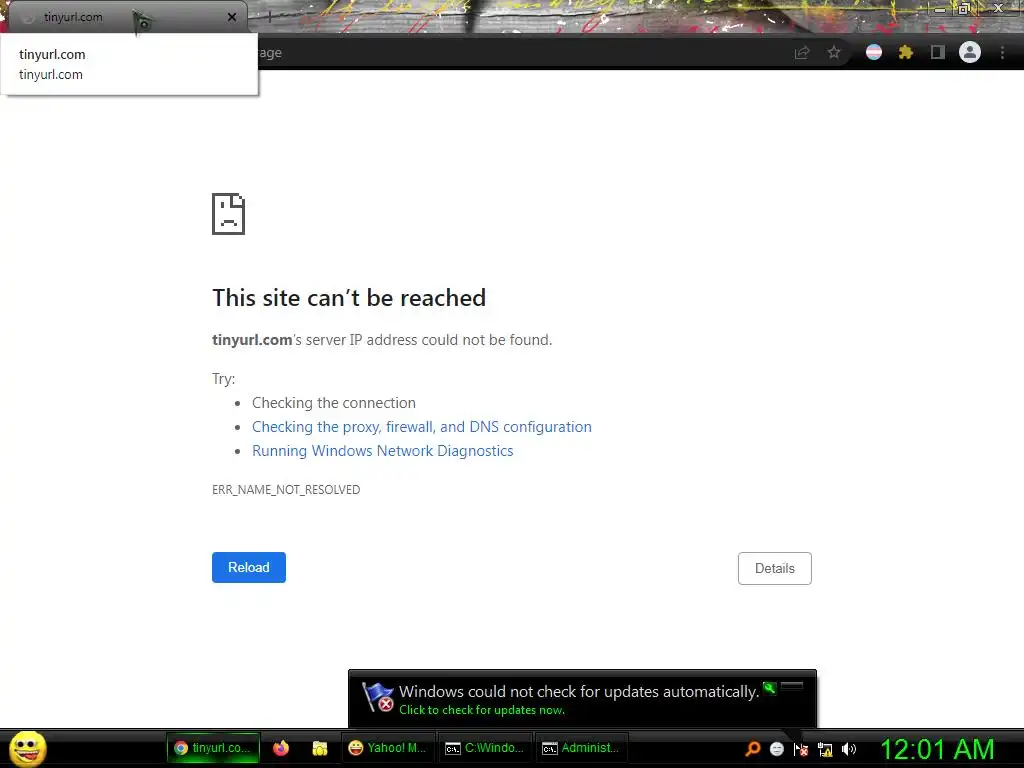
Task: Open the volume speaker tray icon
Action: pos(849,749)
